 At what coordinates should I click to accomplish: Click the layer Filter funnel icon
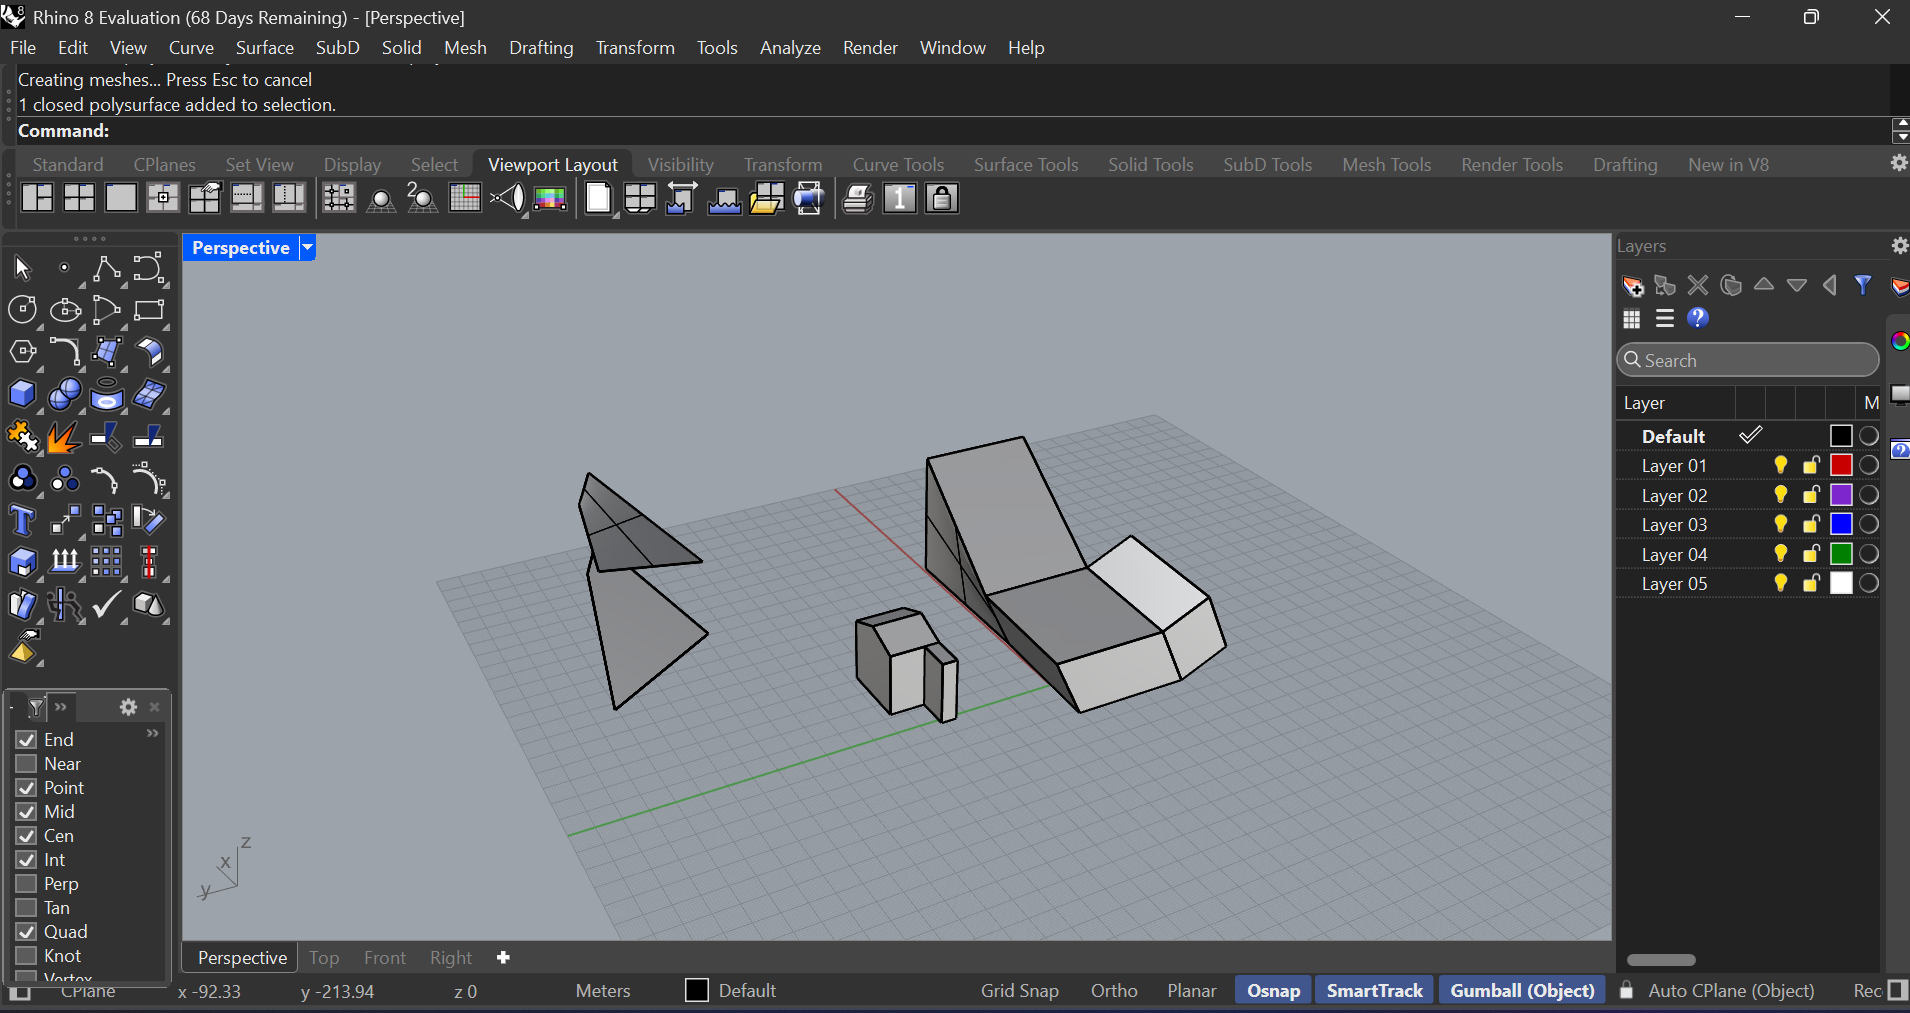coord(1863,286)
